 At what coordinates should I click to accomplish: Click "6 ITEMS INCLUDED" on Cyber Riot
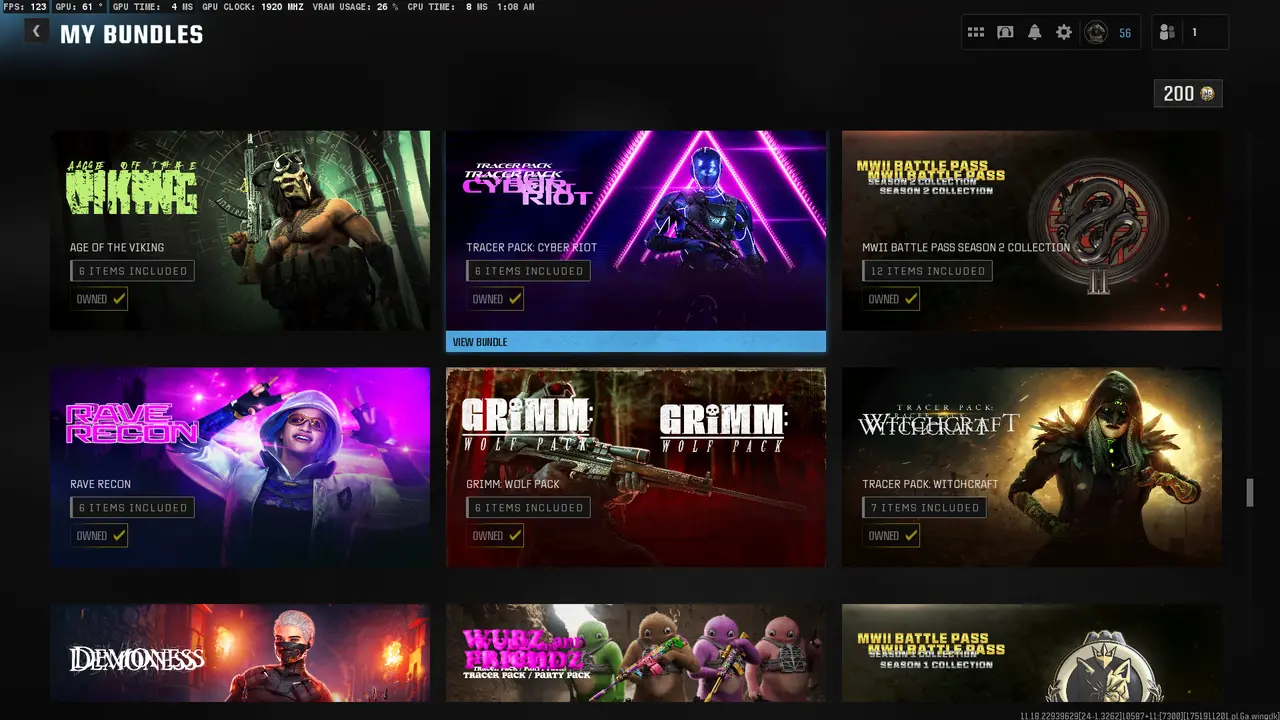tap(528, 271)
